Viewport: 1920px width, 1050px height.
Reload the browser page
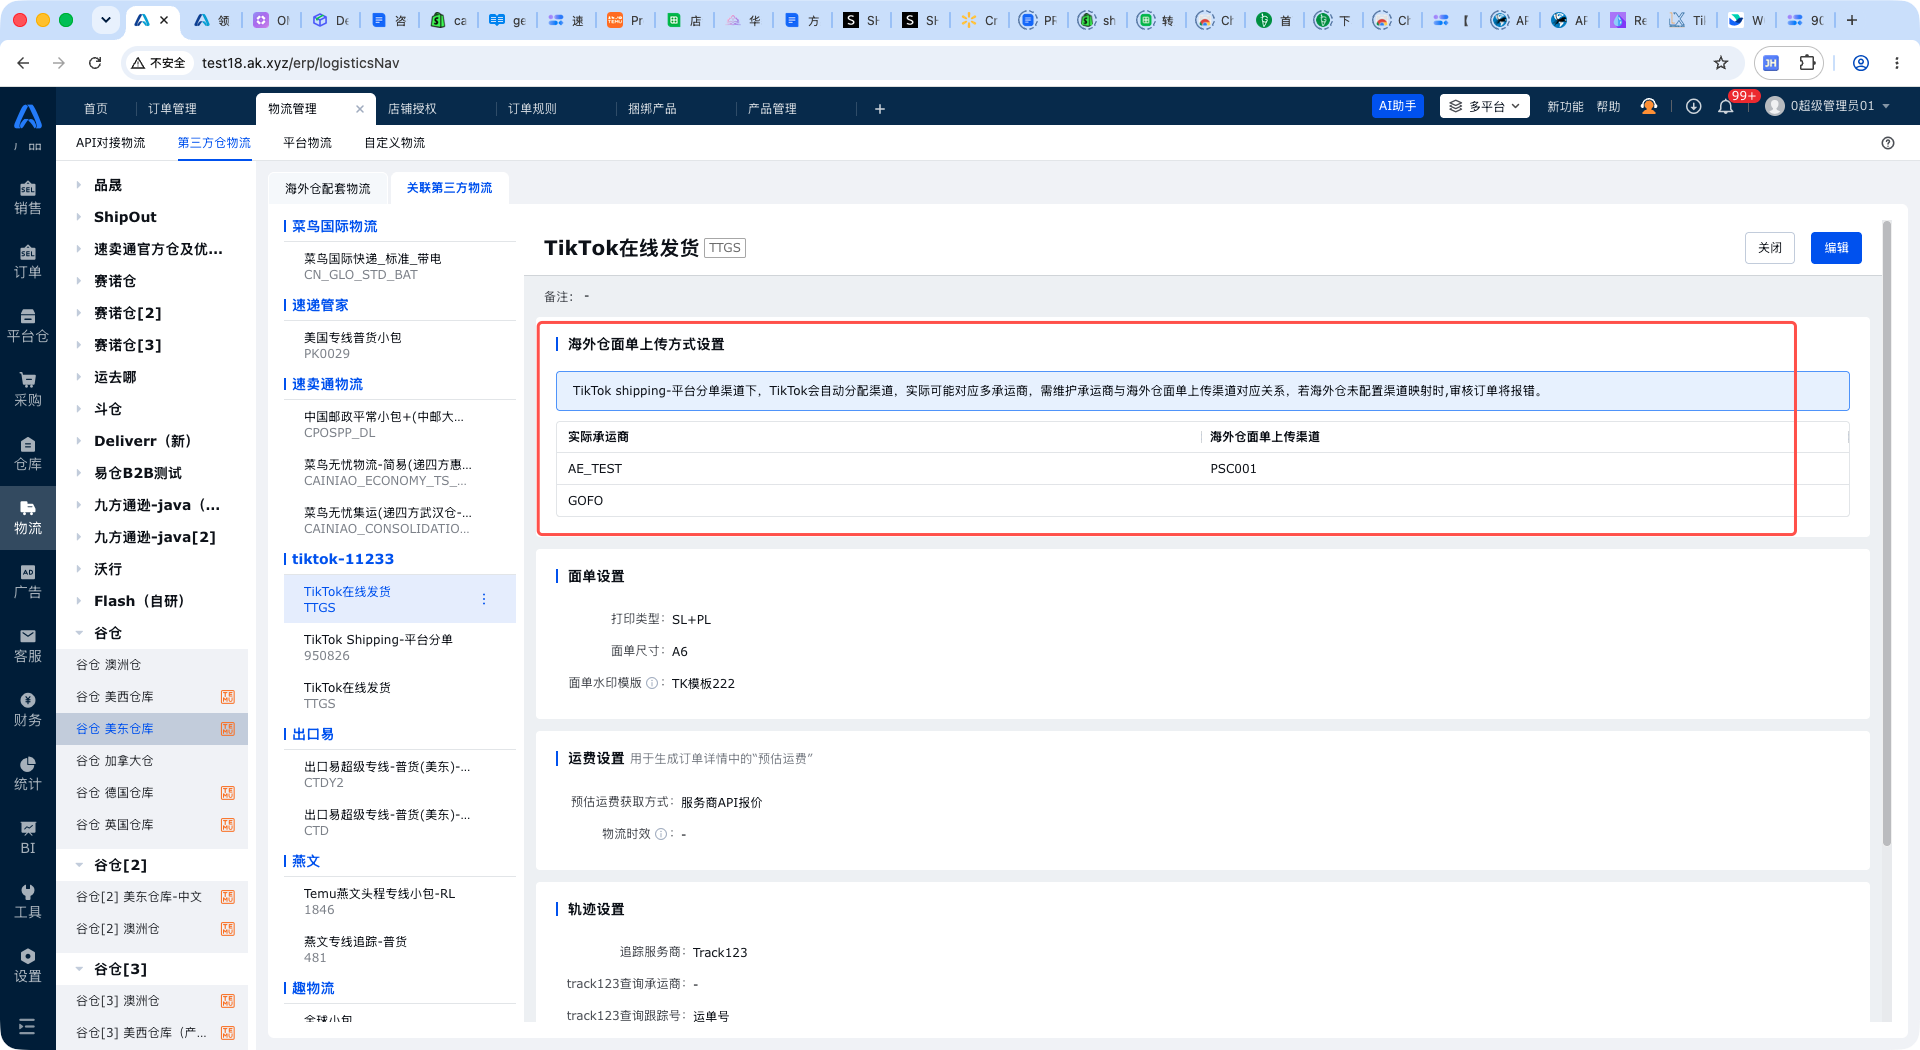pos(95,63)
